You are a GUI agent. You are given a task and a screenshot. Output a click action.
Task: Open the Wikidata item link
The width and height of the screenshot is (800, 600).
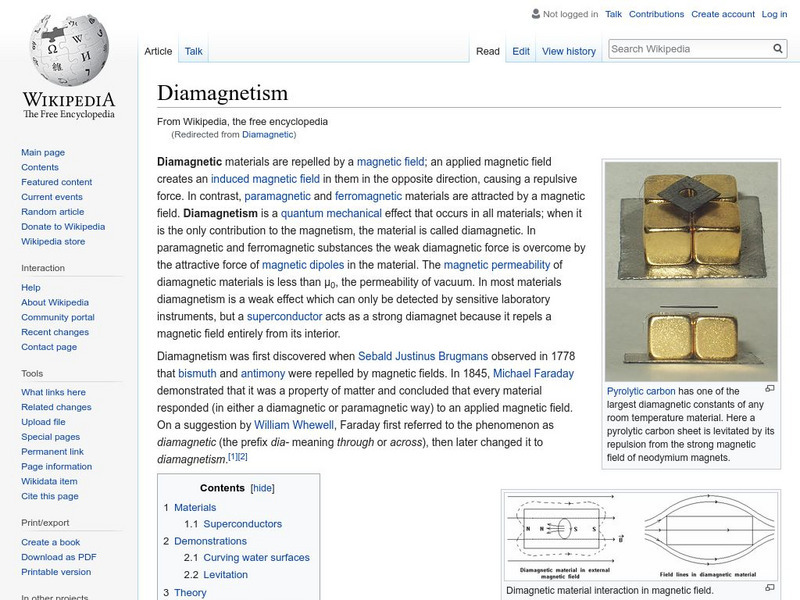coord(49,481)
